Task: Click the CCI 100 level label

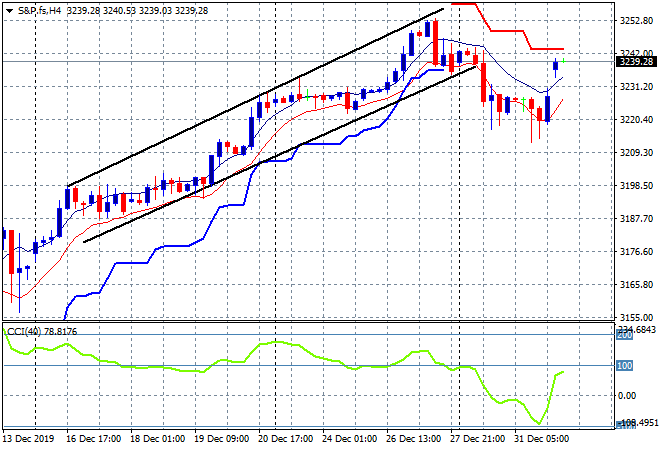Action: coord(625,365)
